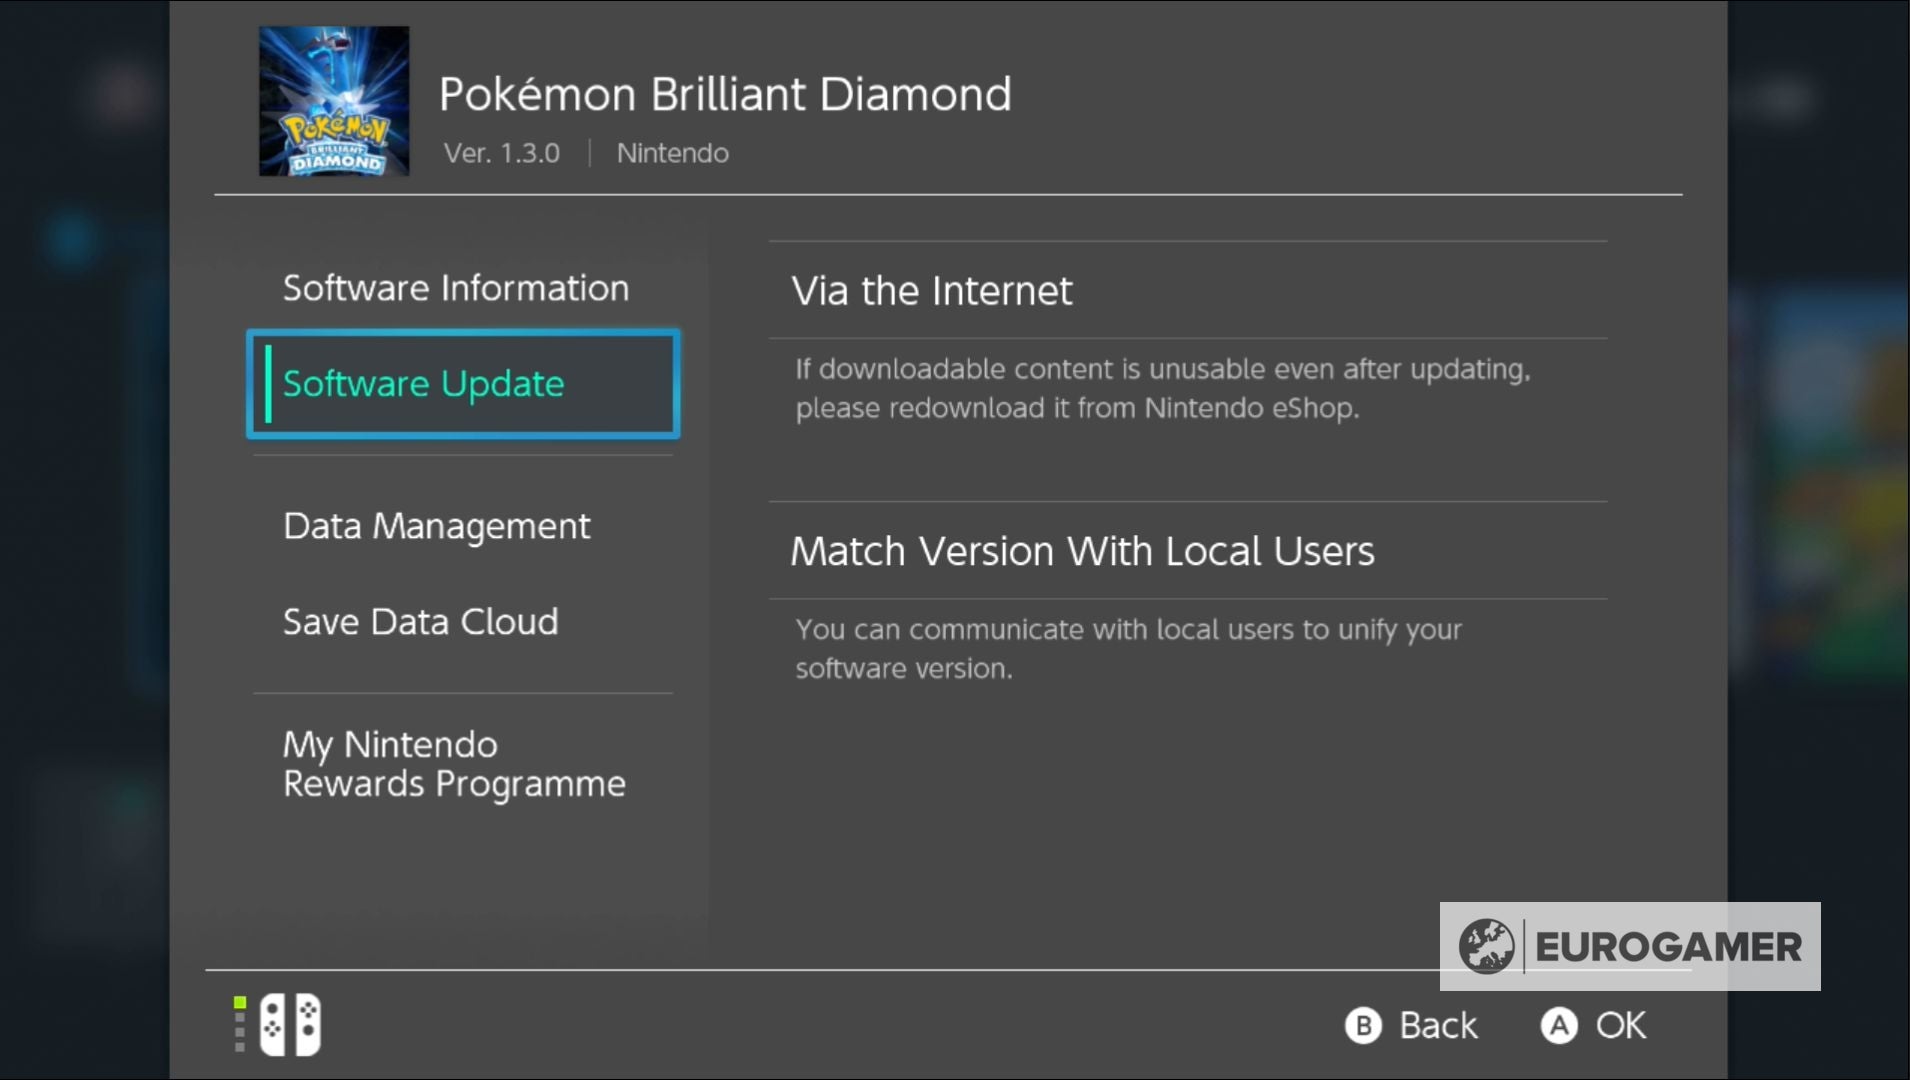Open Software Information
Image resolution: width=1910 pixels, height=1080 pixels.
pyautogui.click(x=456, y=288)
